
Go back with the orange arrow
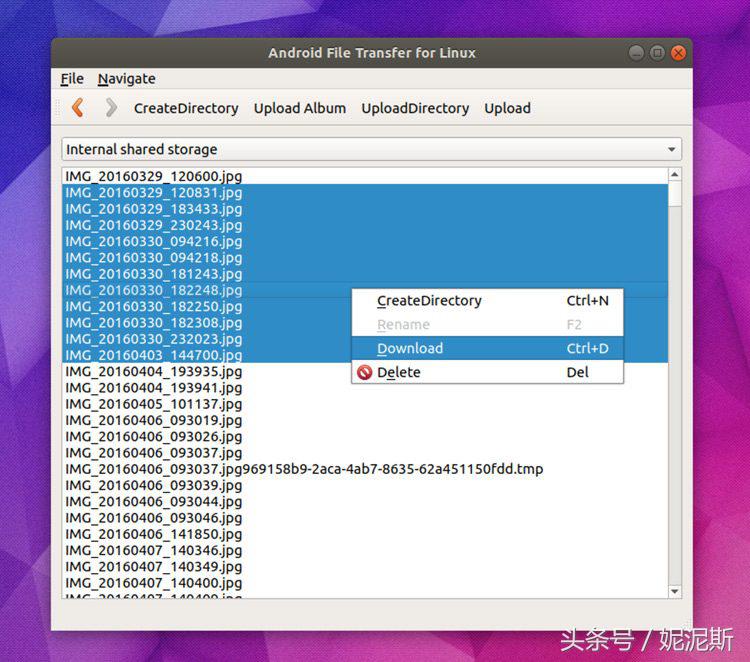point(78,108)
